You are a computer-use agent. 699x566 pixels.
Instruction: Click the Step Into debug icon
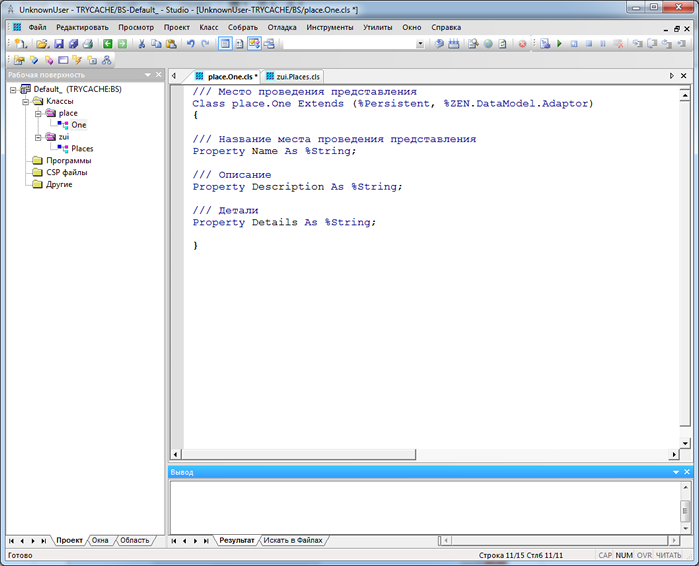click(638, 44)
